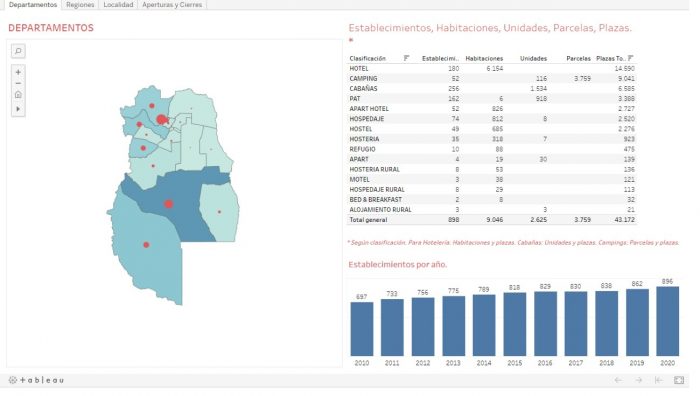
Task: Select the PAT row label
Action: 355,99
